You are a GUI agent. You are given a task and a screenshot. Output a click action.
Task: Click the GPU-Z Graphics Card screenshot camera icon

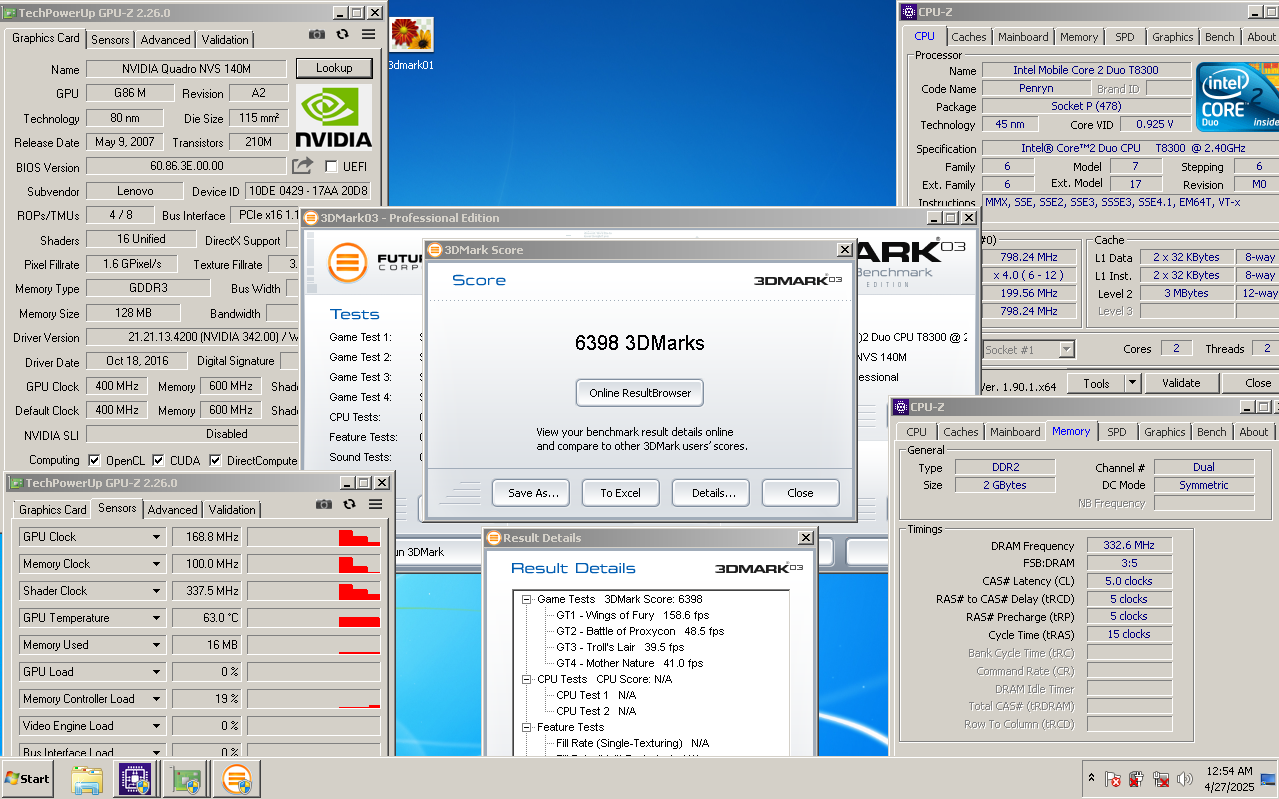pos(317,34)
